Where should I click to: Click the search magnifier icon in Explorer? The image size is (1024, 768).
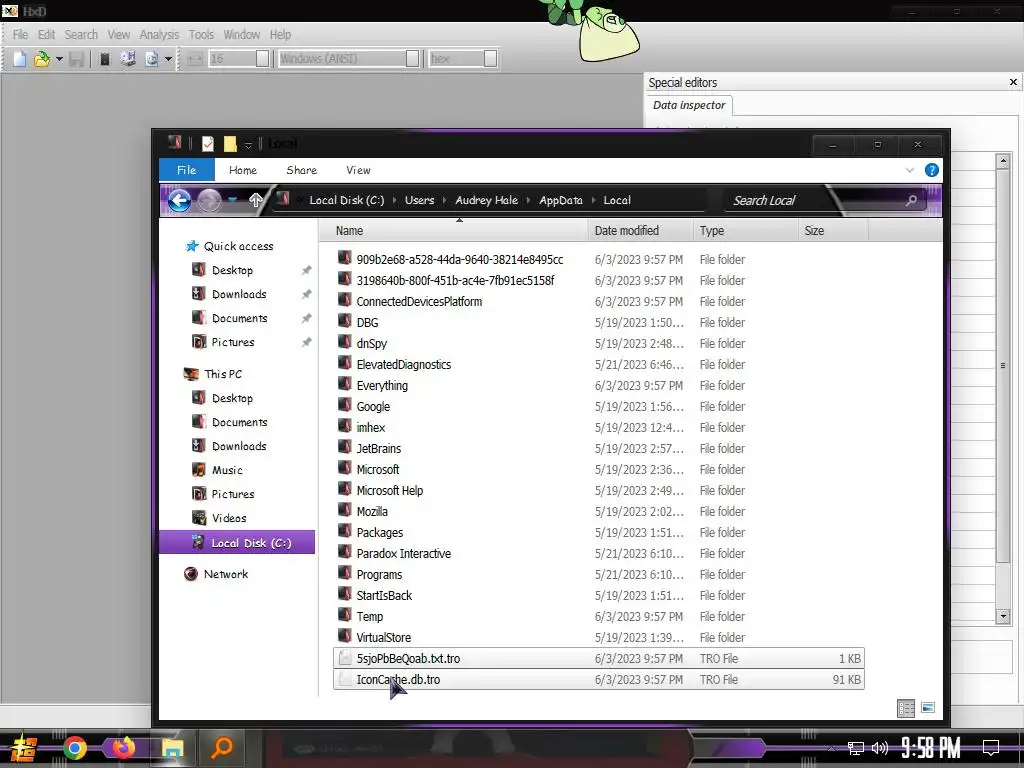point(911,200)
